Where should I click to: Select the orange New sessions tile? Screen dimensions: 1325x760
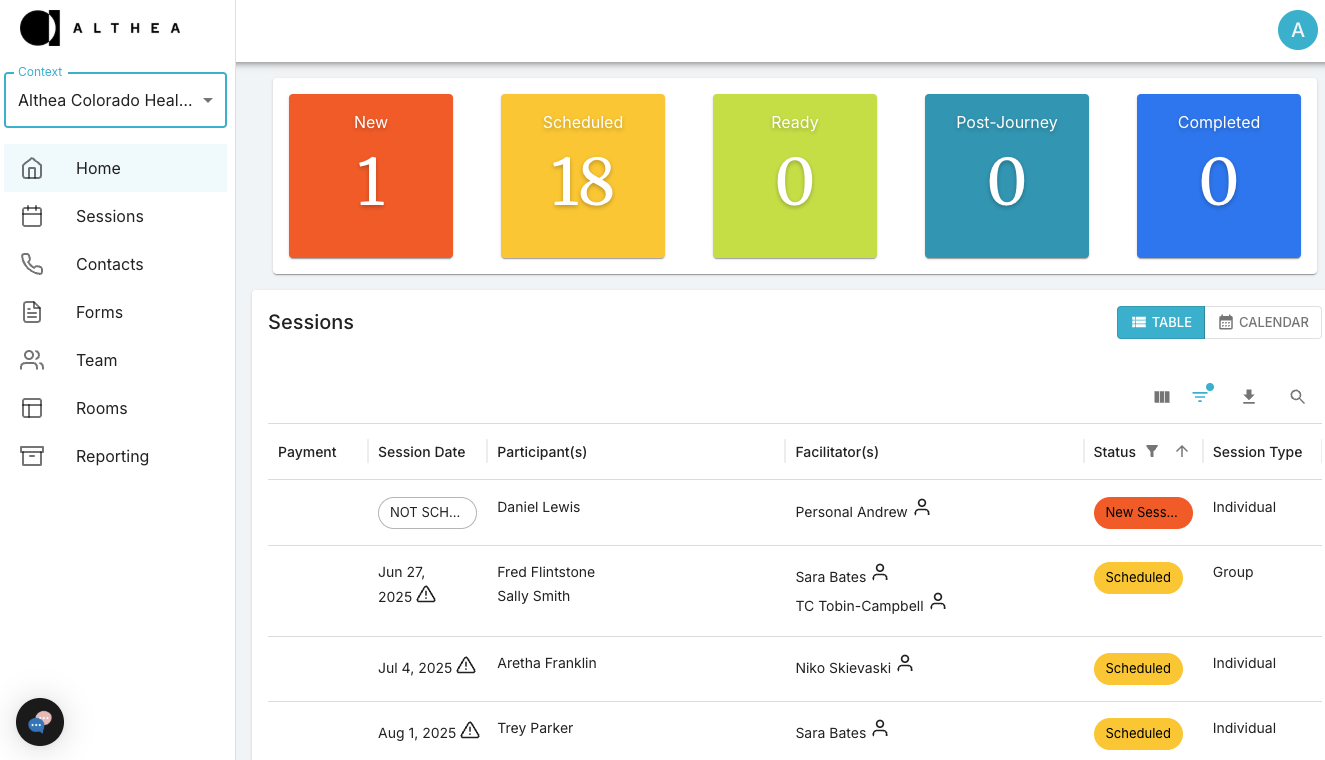click(x=371, y=176)
